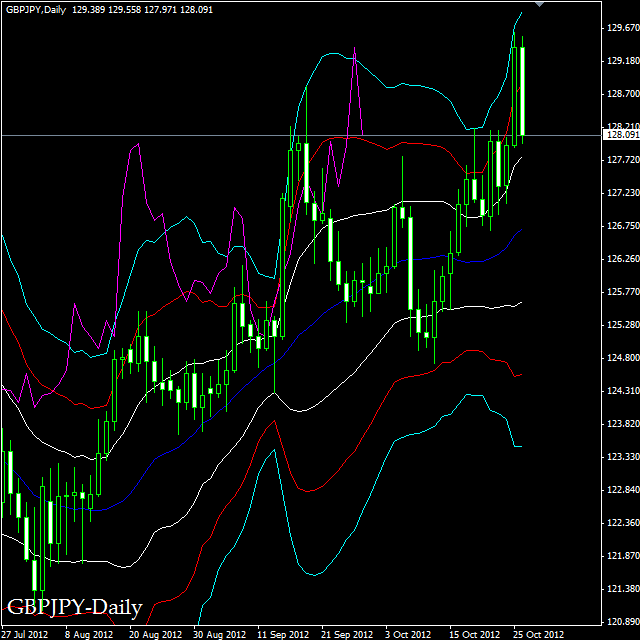640x640 pixels.
Task: Click the 124.800 price scale label
Action: pyautogui.click(x=623, y=358)
